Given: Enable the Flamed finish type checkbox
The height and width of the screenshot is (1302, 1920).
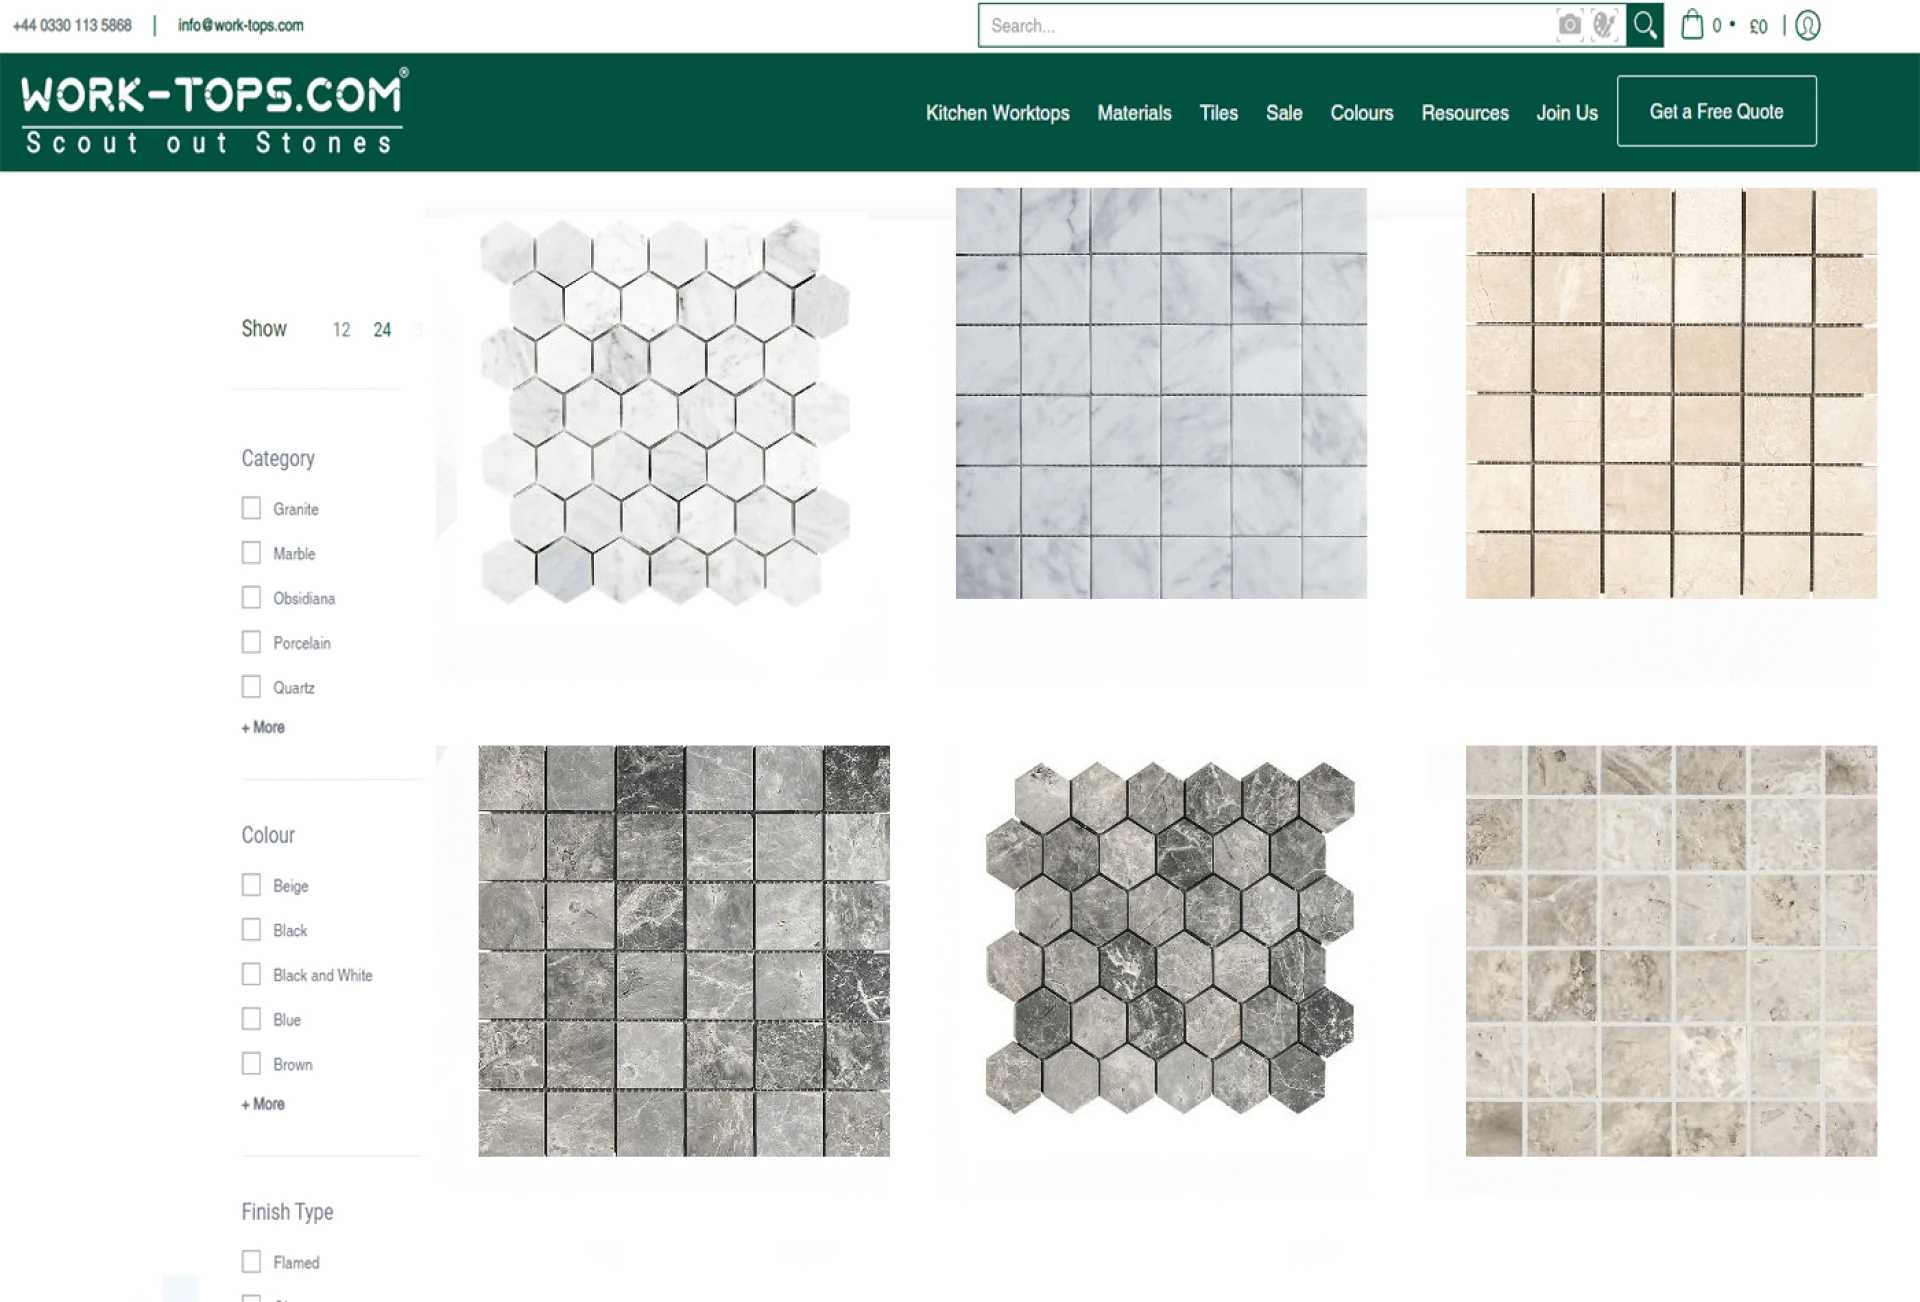Looking at the screenshot, I should coord(250,1261).
